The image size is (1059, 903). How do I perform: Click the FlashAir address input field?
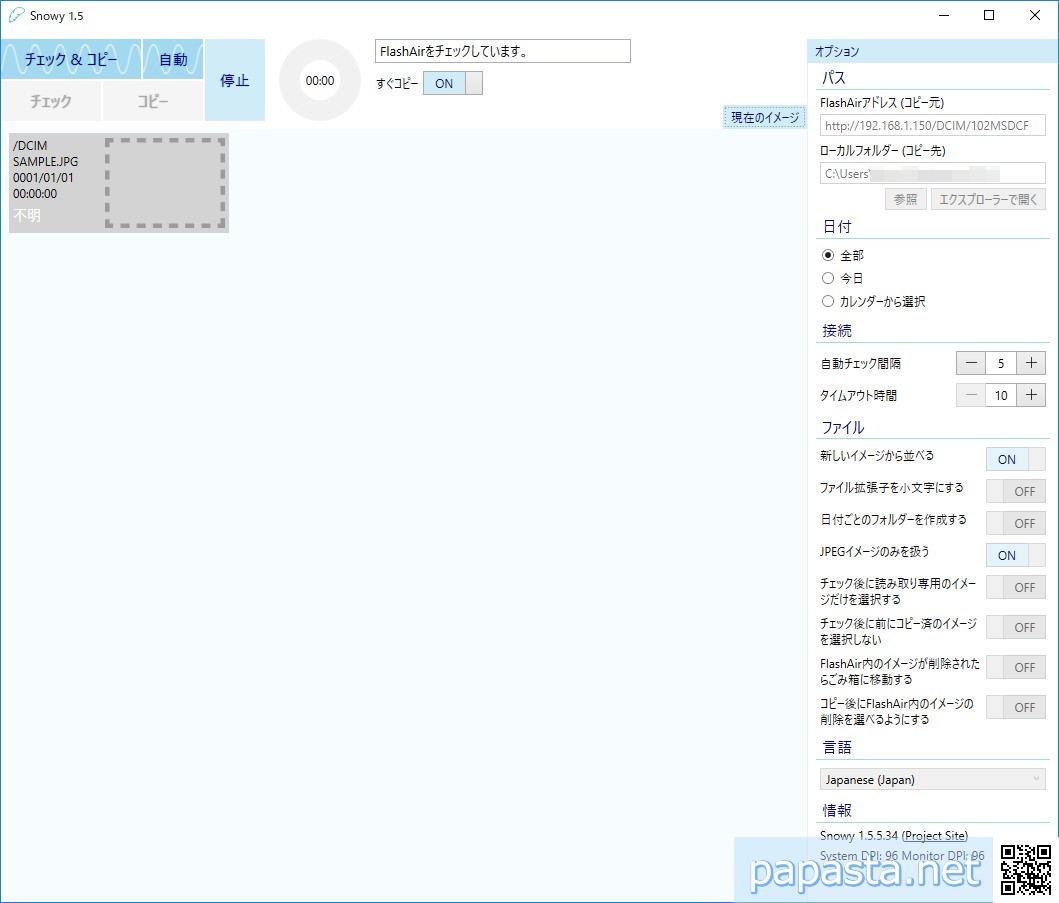(931, 125)
